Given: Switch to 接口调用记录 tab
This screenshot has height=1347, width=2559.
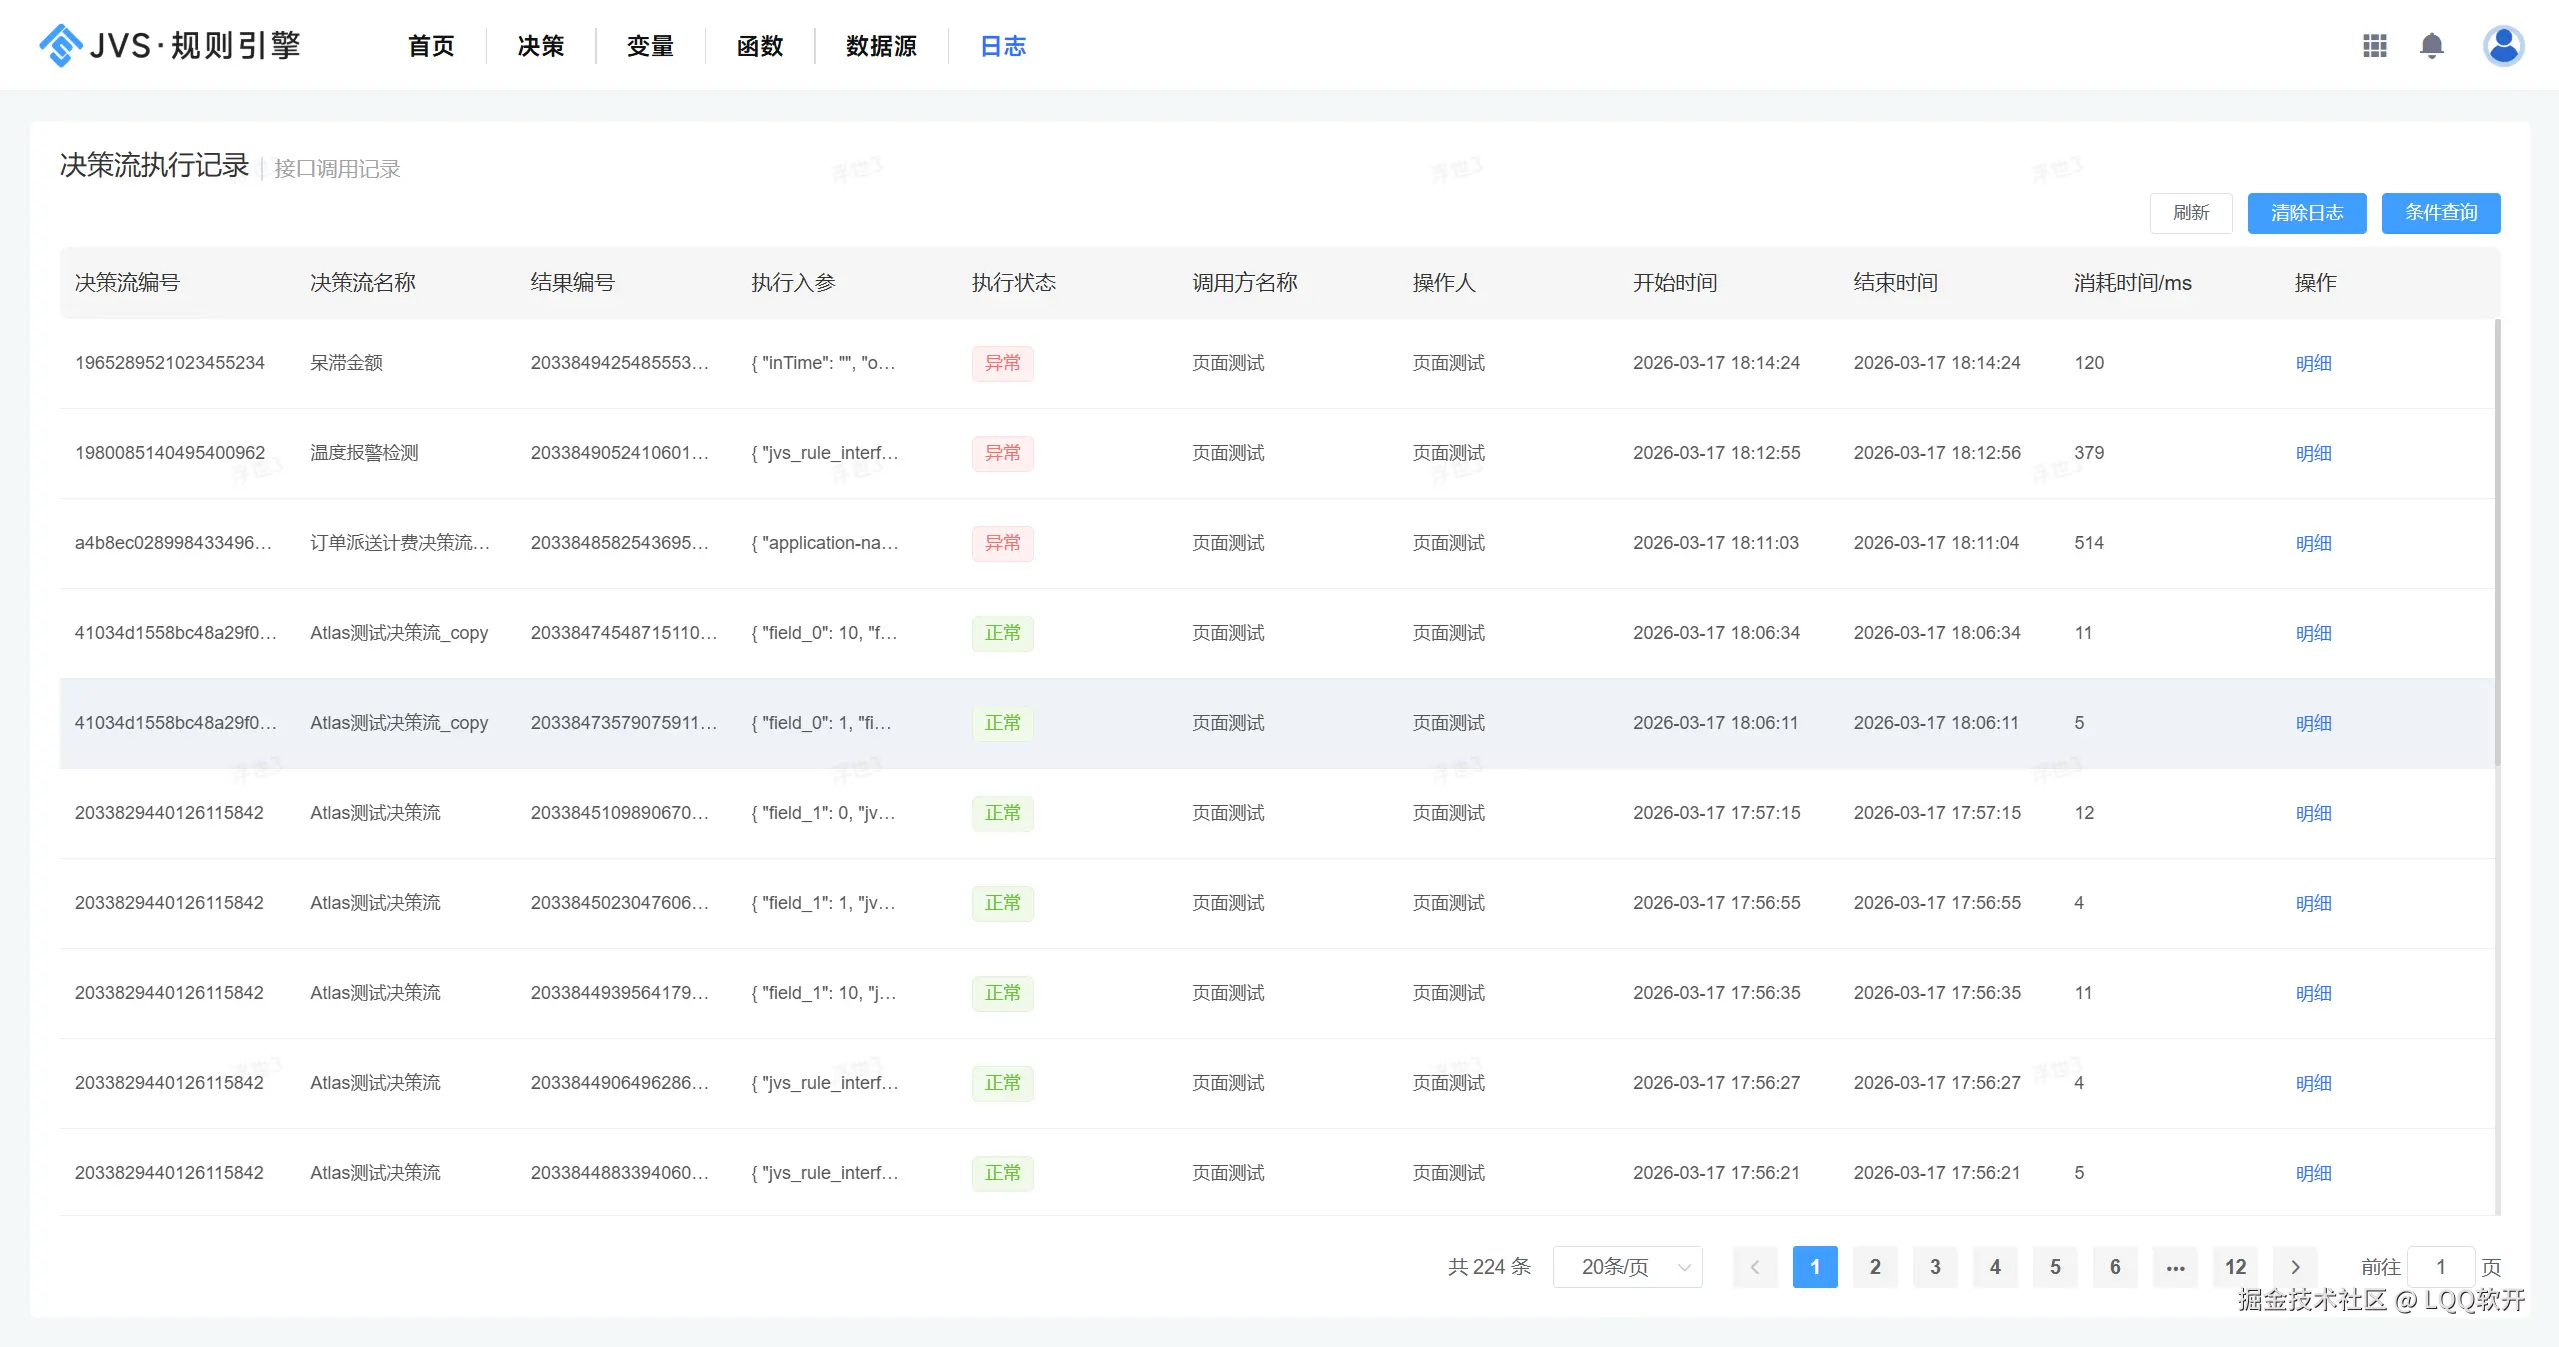Looking at the screenshot, I should click(337, 169).
